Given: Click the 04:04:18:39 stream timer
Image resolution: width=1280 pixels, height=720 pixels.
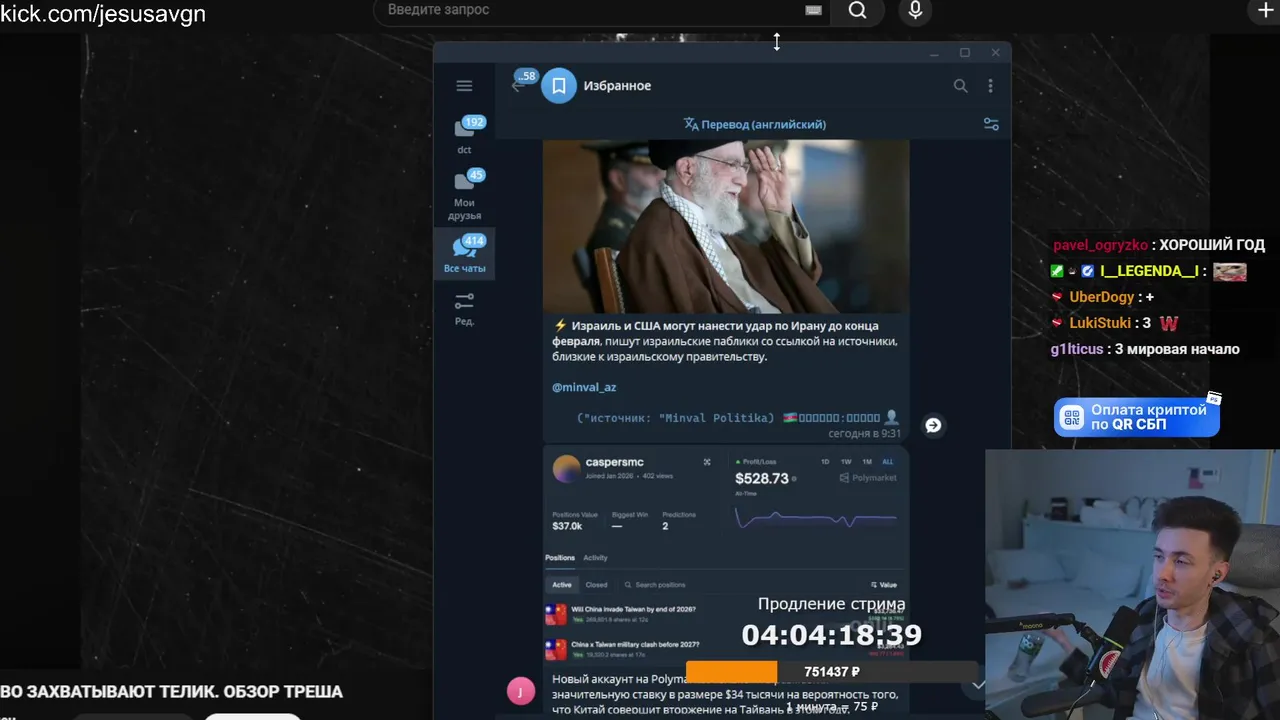Looking at the screenshot, I should tap(831, 635).
